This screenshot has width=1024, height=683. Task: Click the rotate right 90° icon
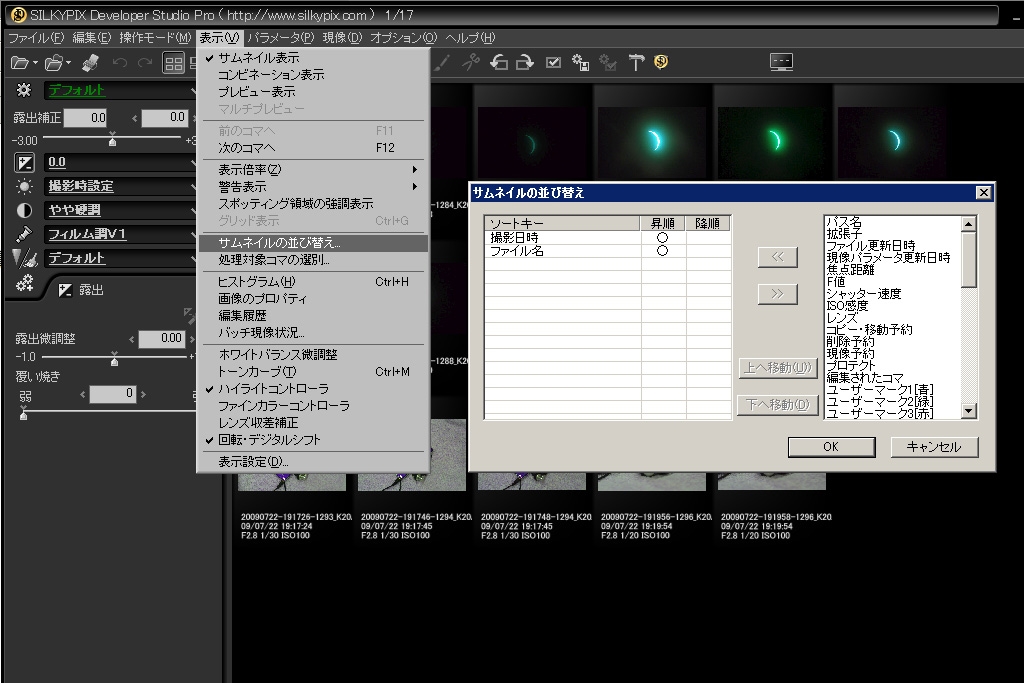[x=524, y=63]
